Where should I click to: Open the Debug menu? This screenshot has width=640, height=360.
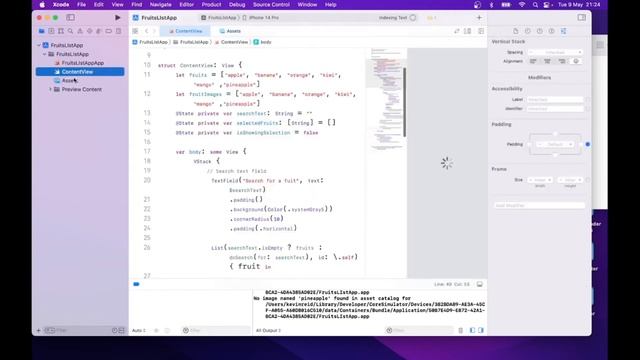[x=237, y=4]
